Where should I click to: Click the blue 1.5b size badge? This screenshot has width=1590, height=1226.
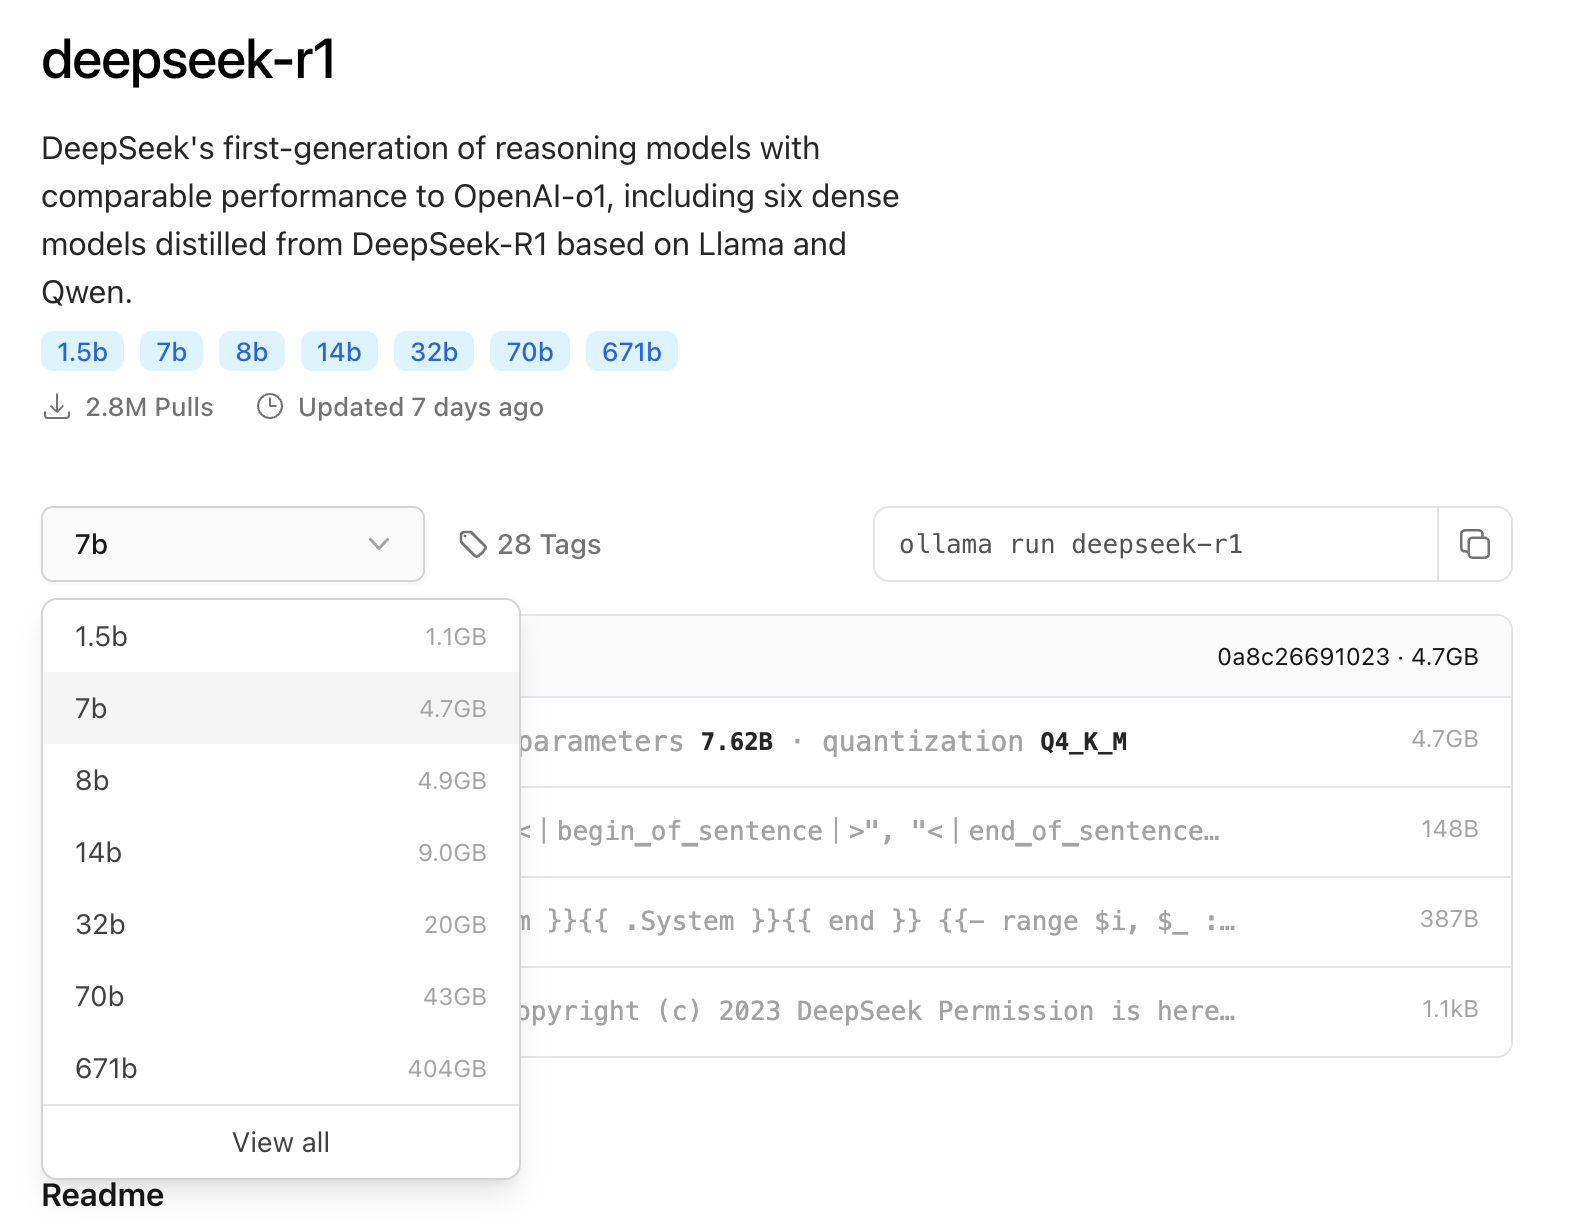(82, 352)
